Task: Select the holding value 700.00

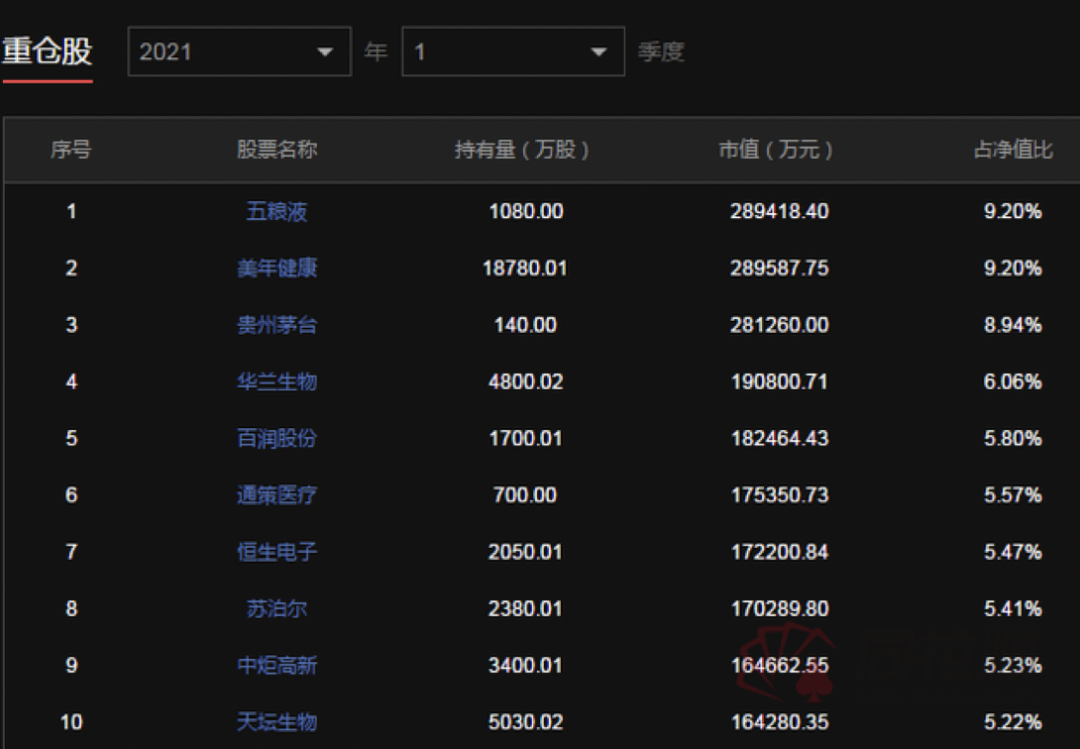Action: click(525, 495)
